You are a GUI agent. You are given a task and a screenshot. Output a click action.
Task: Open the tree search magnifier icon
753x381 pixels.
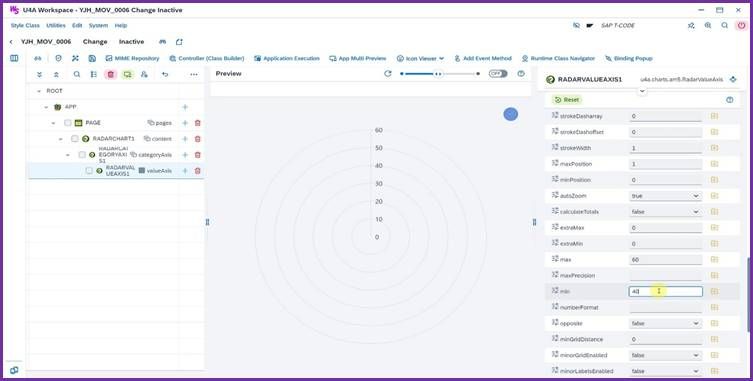tap(77, 74)
